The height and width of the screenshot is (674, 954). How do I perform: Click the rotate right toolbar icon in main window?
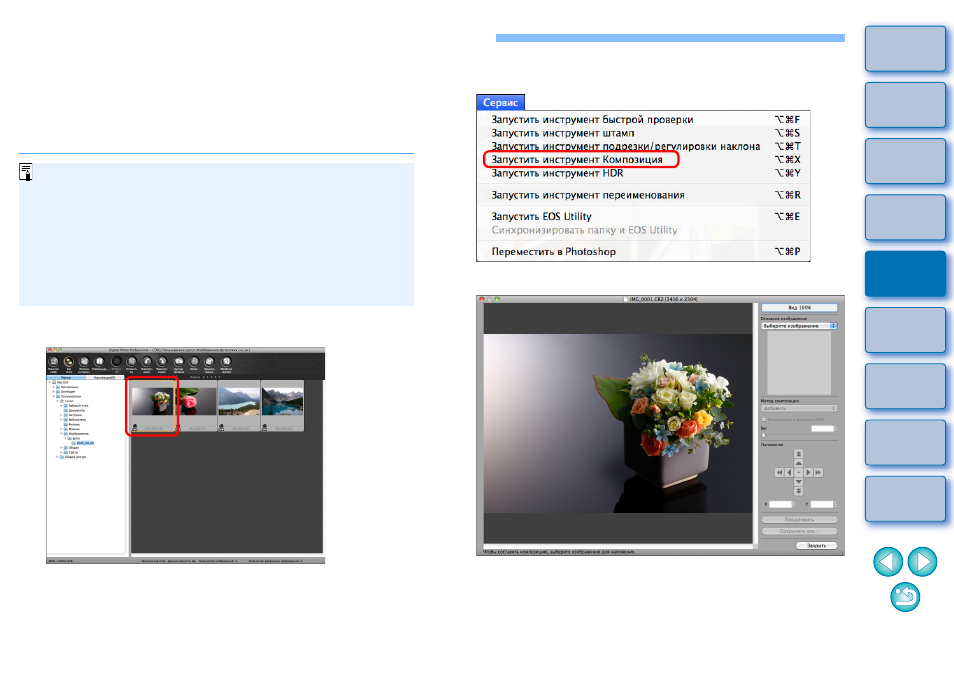click(x=162, y=361)
